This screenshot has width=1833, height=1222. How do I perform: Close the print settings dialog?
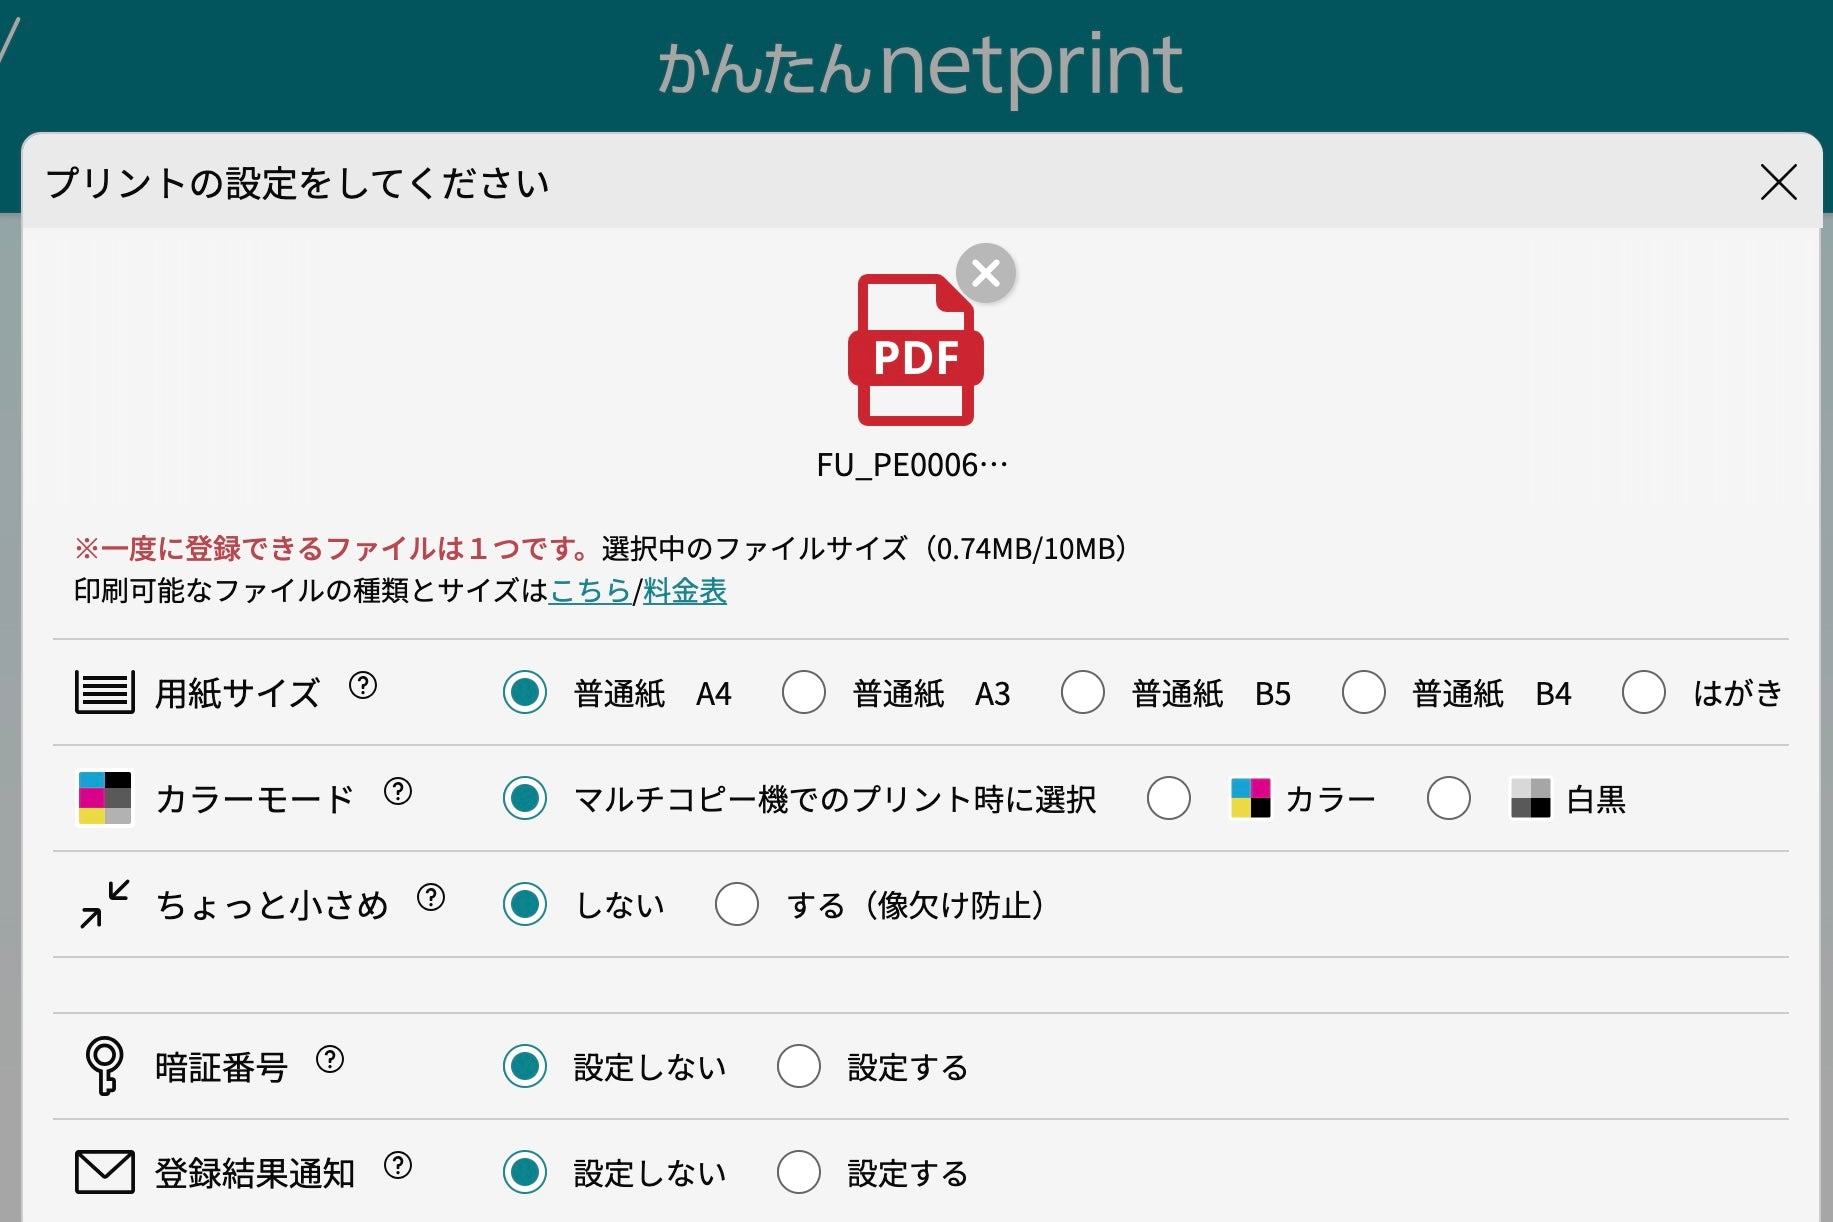(1778, 182)
